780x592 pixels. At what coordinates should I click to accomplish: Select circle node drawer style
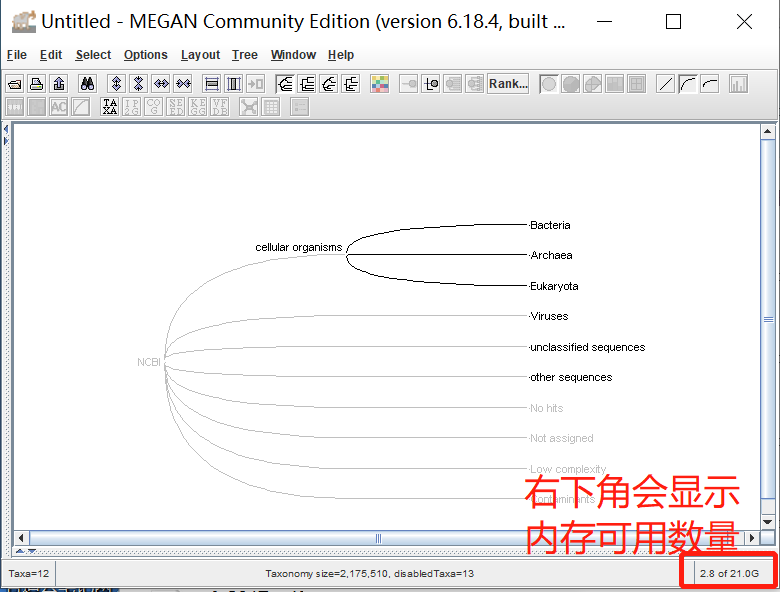[x=549, y=84]
